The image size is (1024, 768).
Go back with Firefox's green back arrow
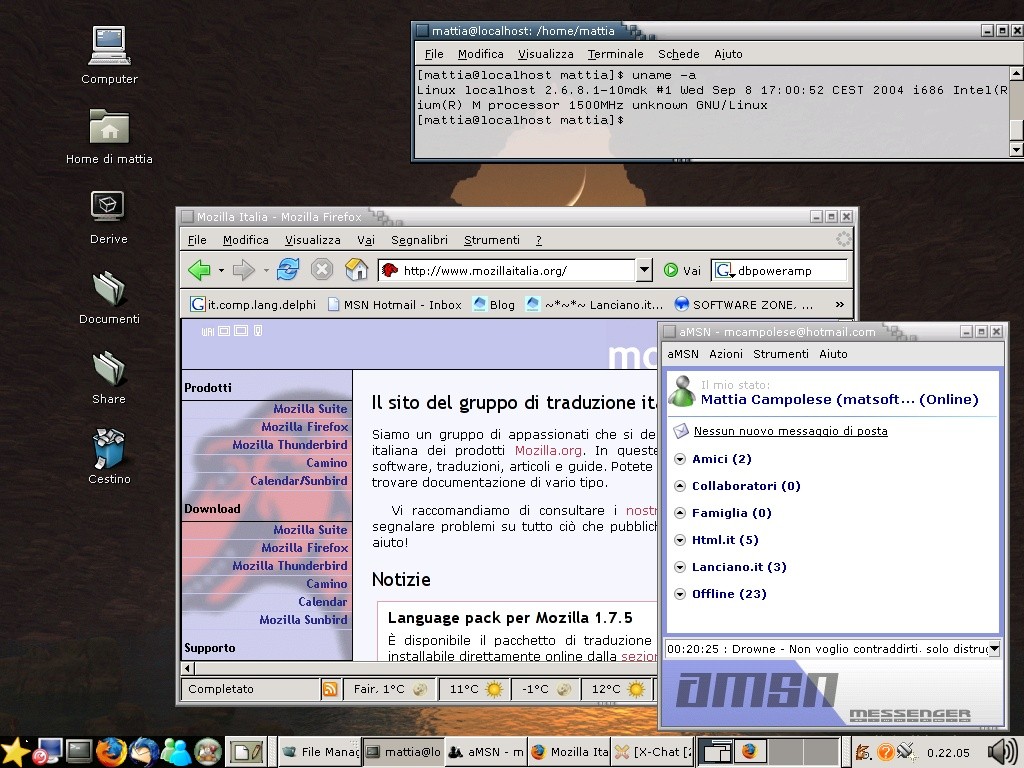coord(199,270)
